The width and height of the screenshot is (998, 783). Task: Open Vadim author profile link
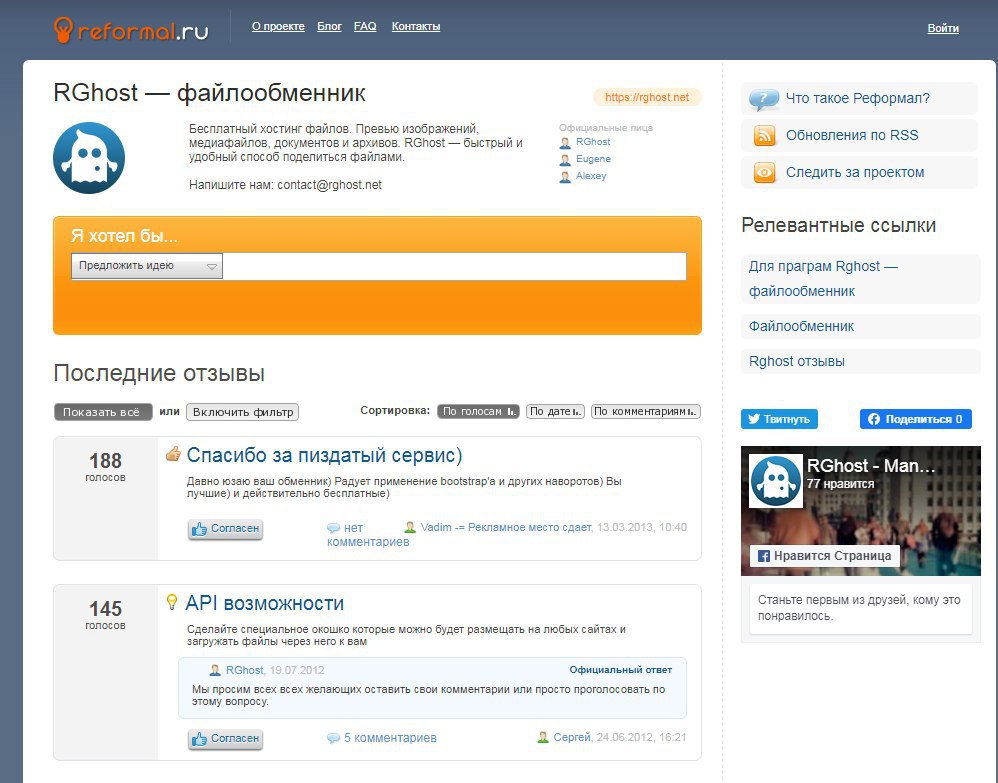[x=506, y=527]
